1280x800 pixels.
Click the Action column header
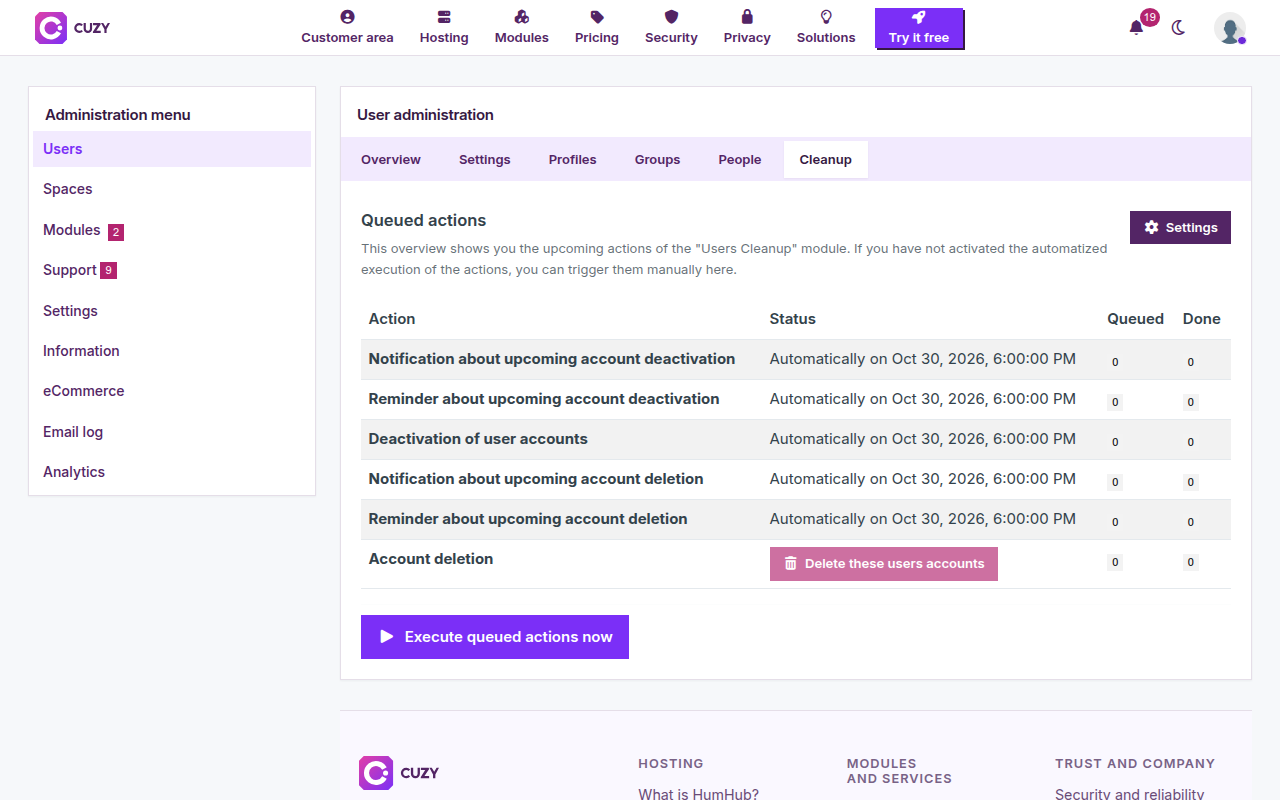tap(392, 319)
